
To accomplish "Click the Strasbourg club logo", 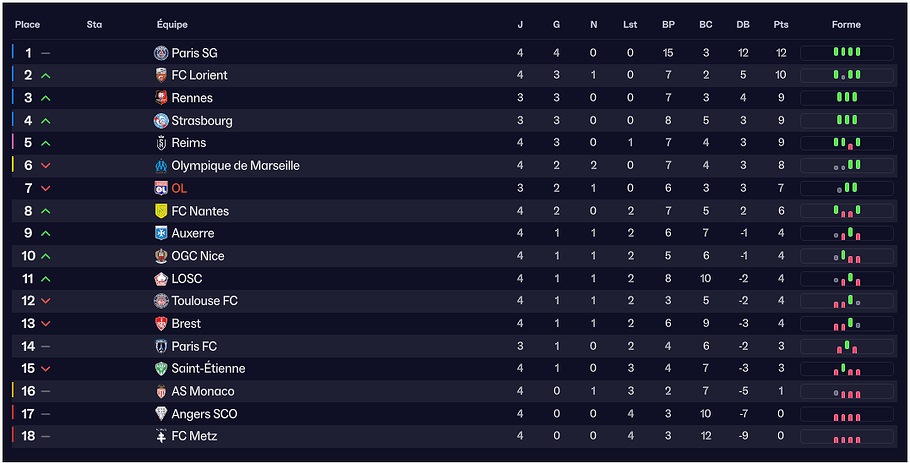I will (161, 121).
